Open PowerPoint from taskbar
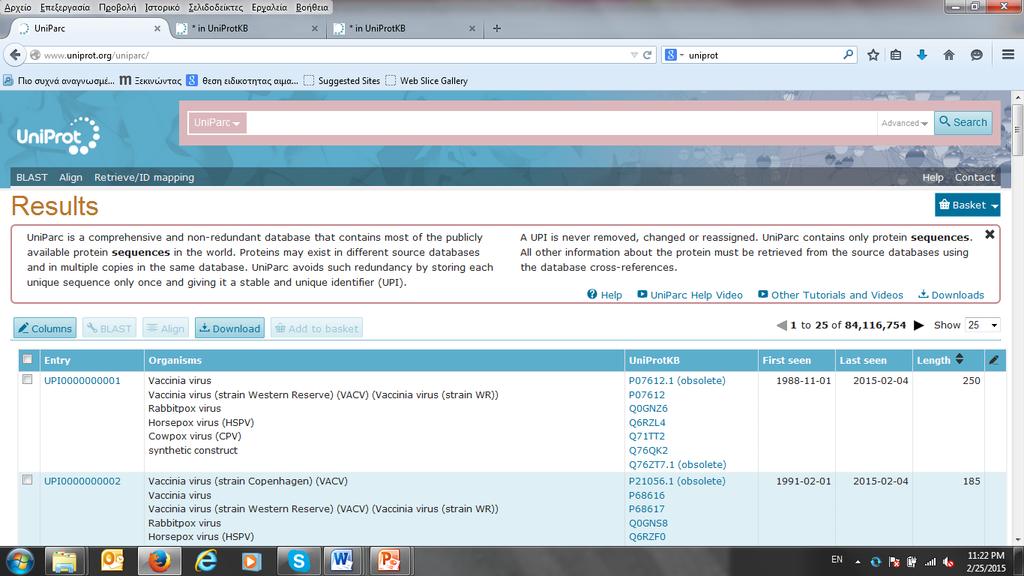Viewport: 1024px width, 576px height. click(x=389, y=561)
